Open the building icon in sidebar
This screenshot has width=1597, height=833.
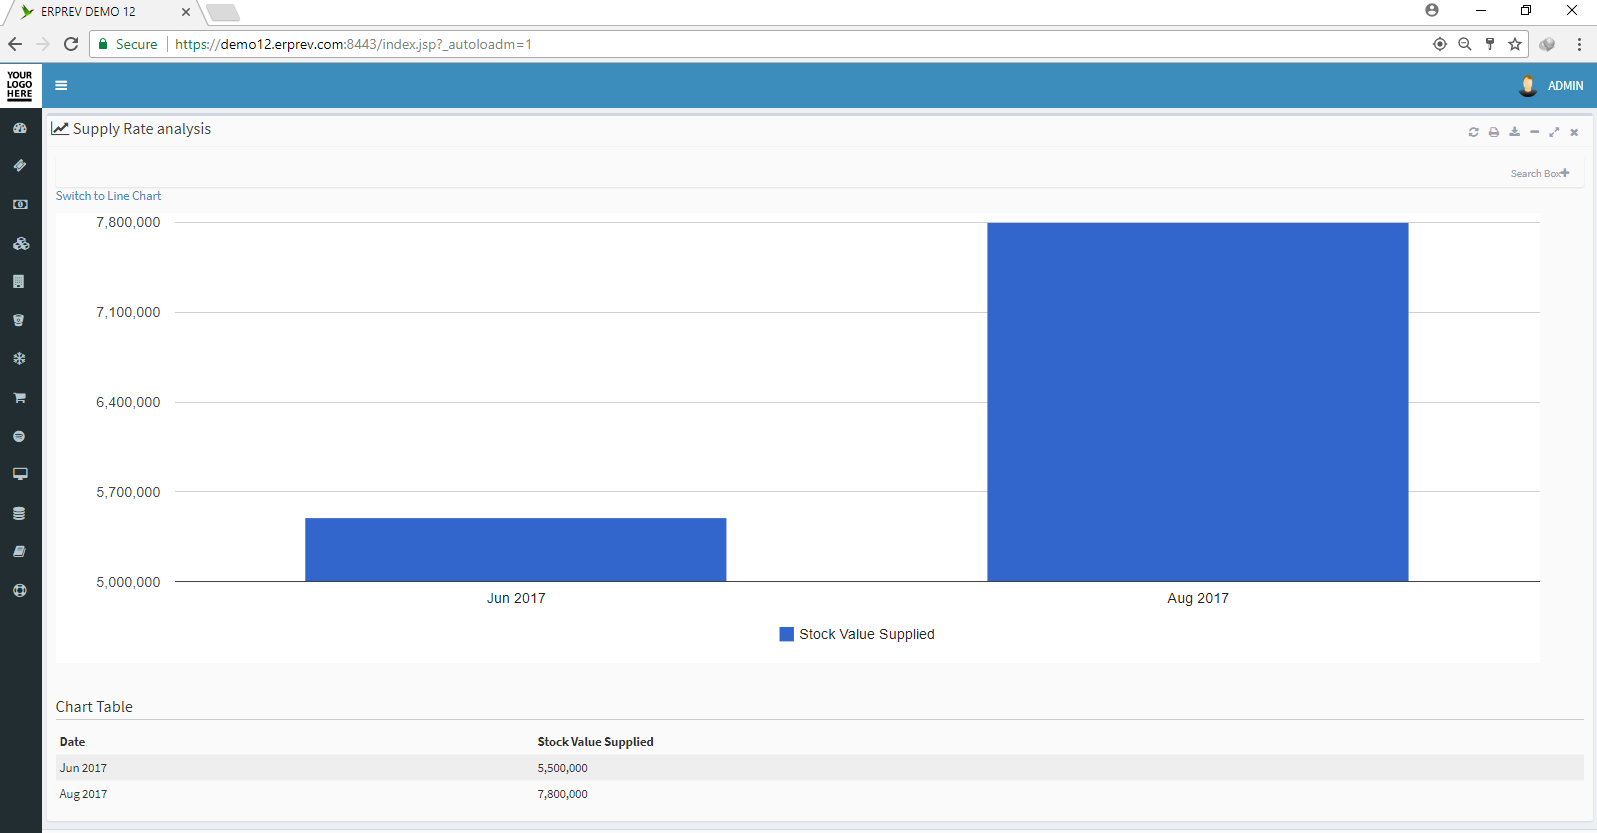click(x=19, y=282)
